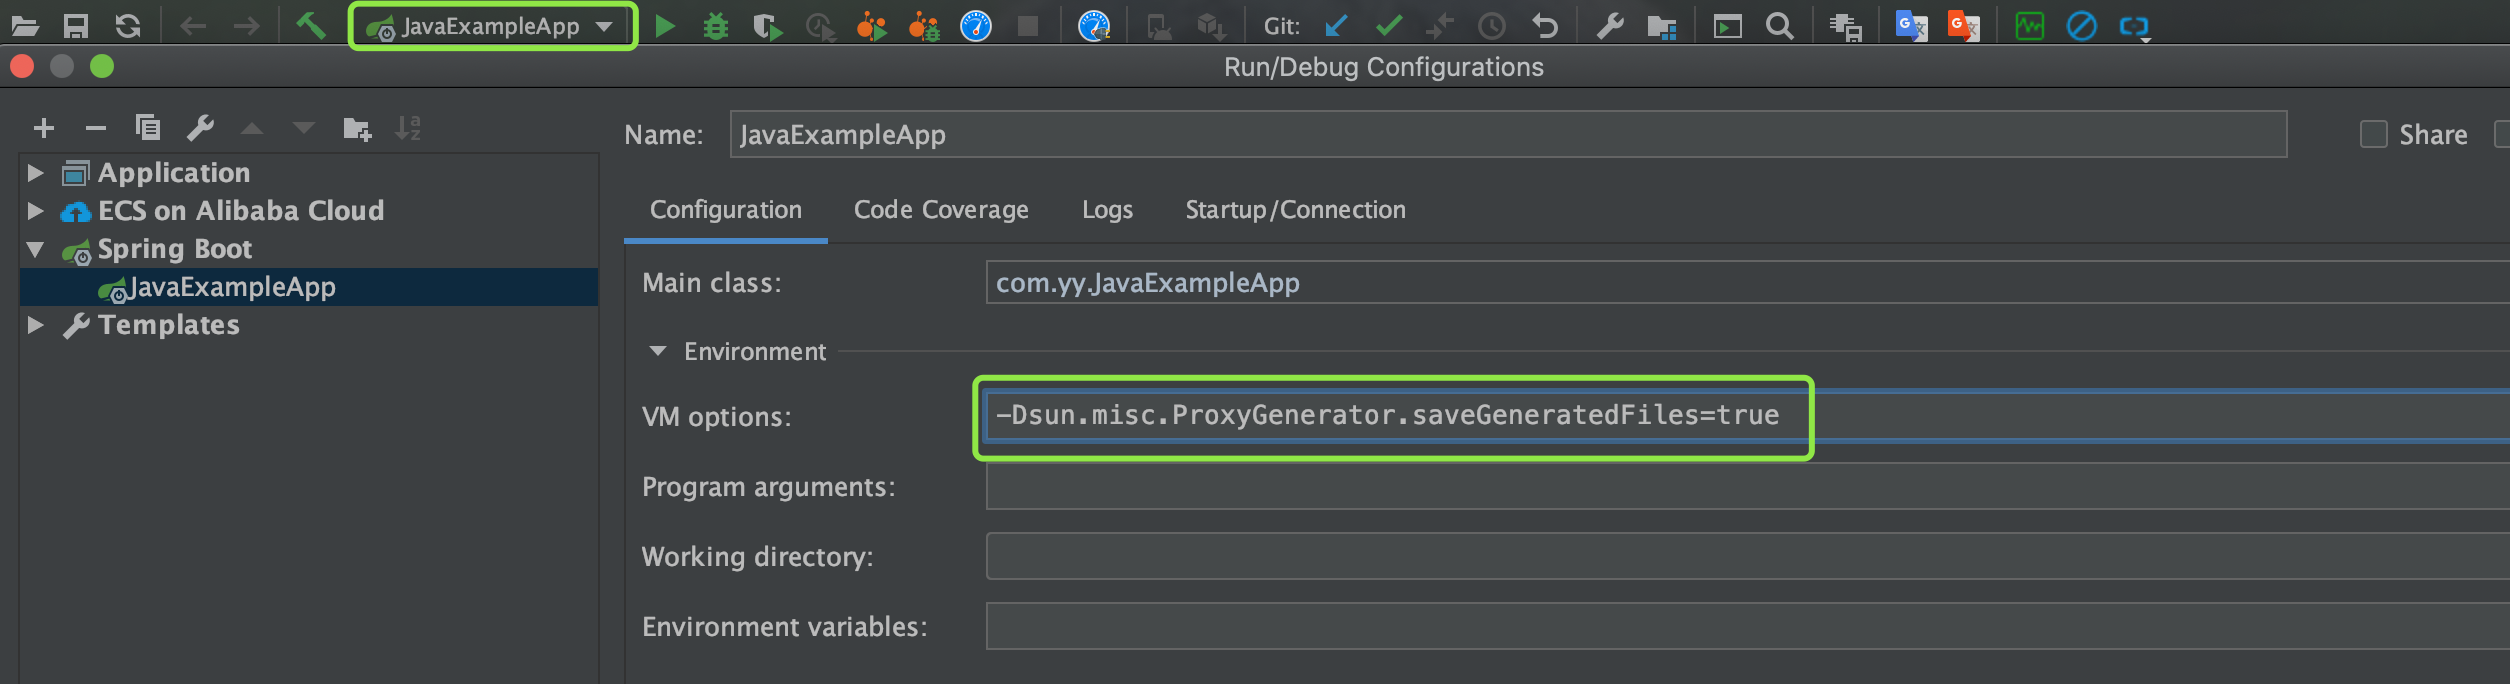Click the blue profiler gauge icon
This screenshot has width=2510, height=684.
(976, 26)
